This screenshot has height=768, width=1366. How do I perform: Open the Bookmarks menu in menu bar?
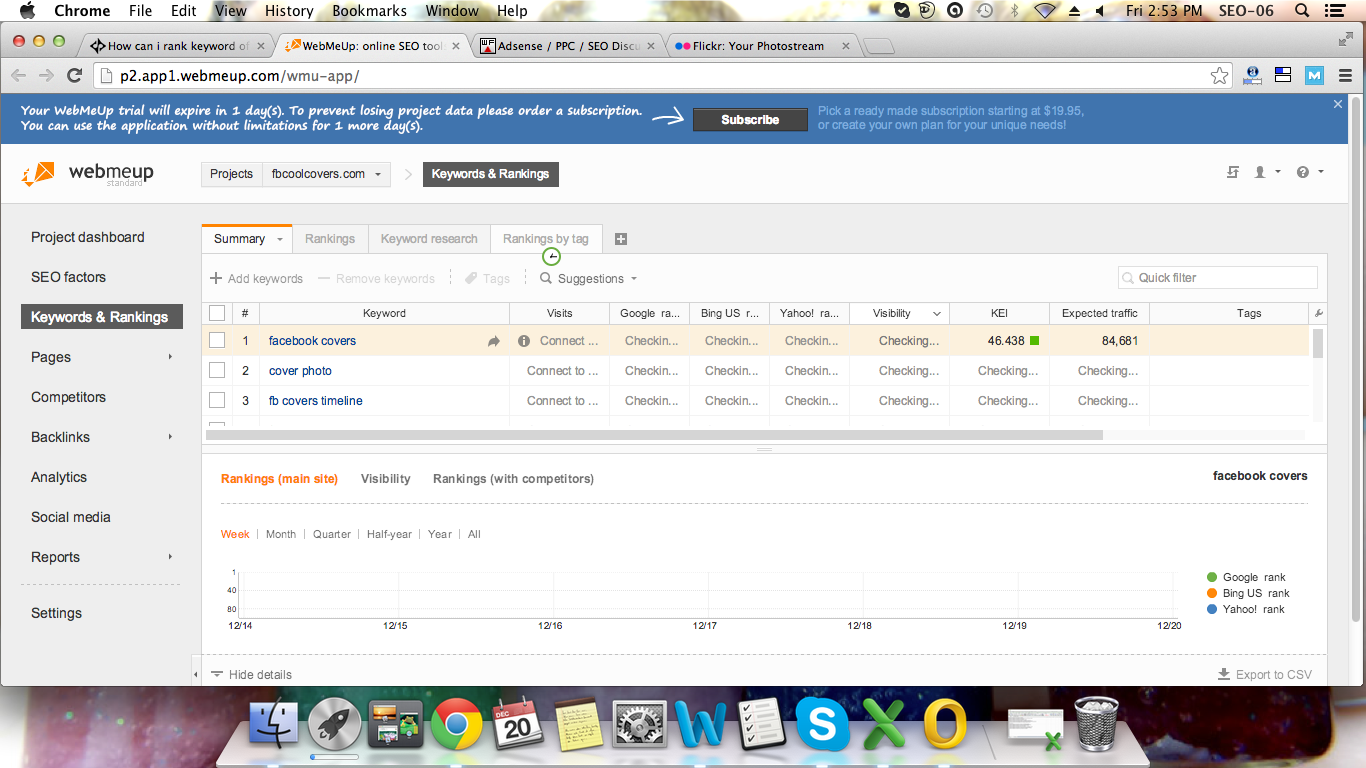click(369, 11)
